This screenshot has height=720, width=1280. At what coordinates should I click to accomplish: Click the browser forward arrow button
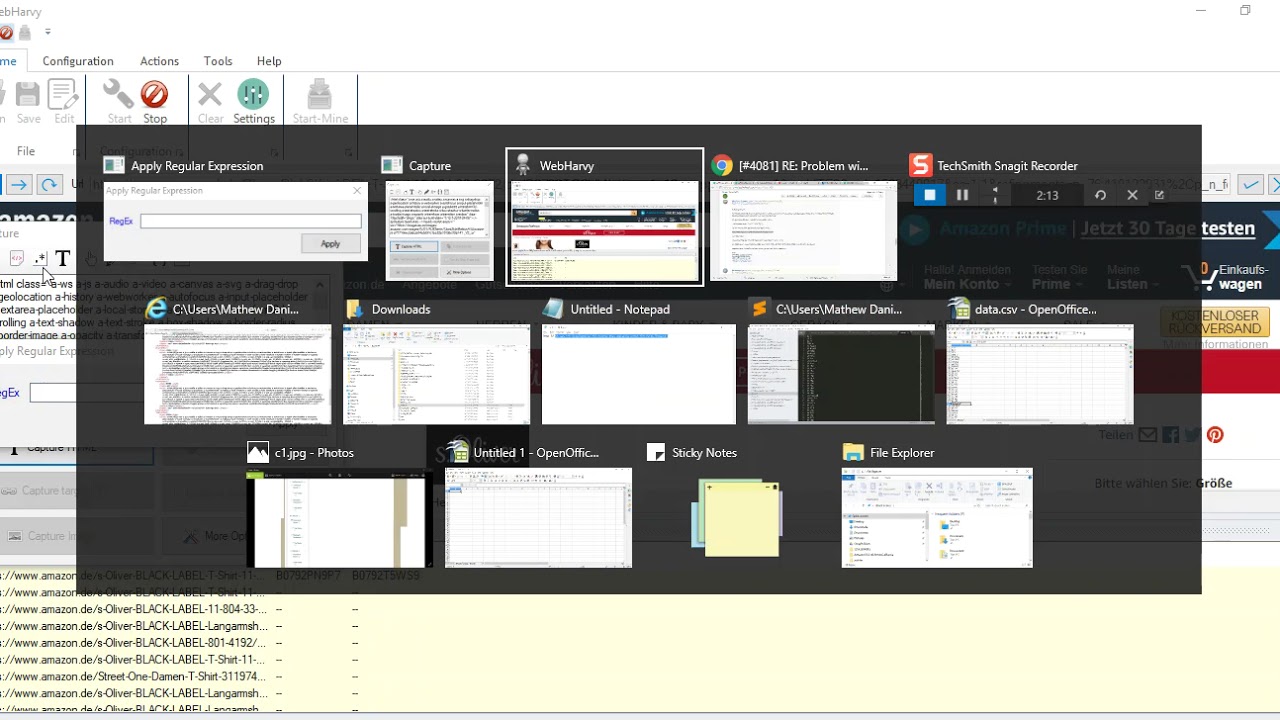pyautogui.click(x=19, y=184)
